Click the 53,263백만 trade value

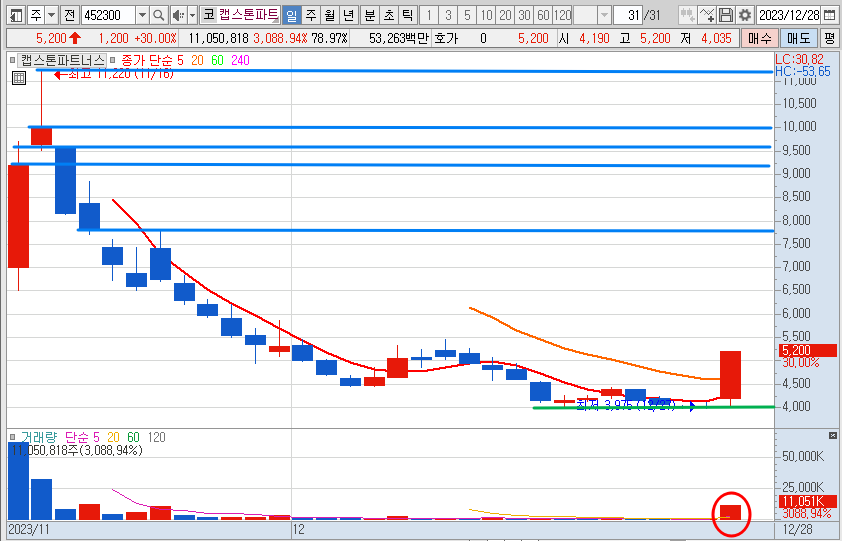coord(398,39)
